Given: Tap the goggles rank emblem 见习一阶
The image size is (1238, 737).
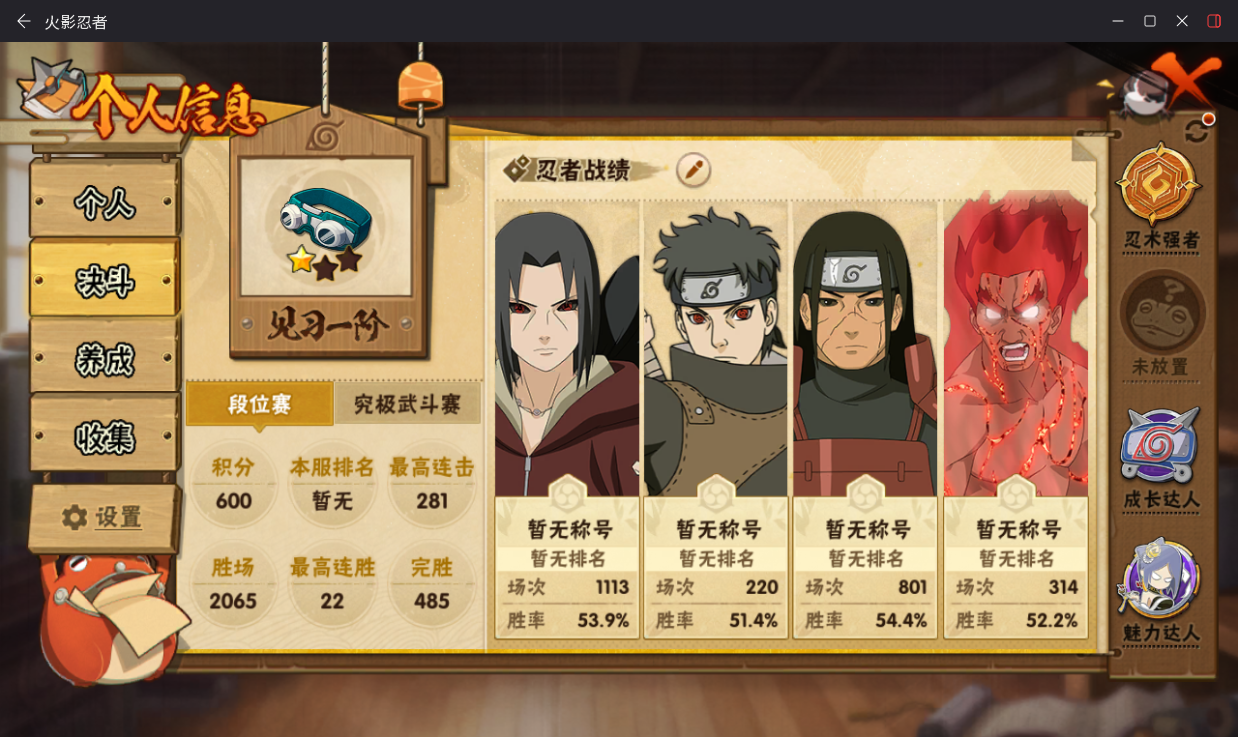Looking at the screenshot, I should tap(327, 232).
